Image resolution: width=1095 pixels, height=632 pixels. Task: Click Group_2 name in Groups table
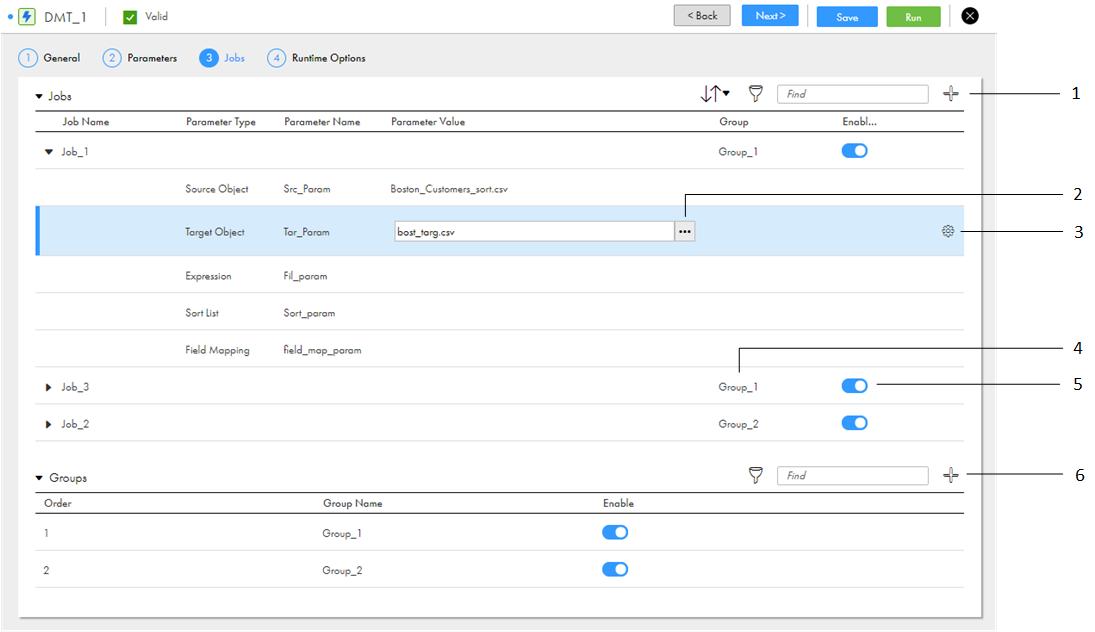point(341,571)
